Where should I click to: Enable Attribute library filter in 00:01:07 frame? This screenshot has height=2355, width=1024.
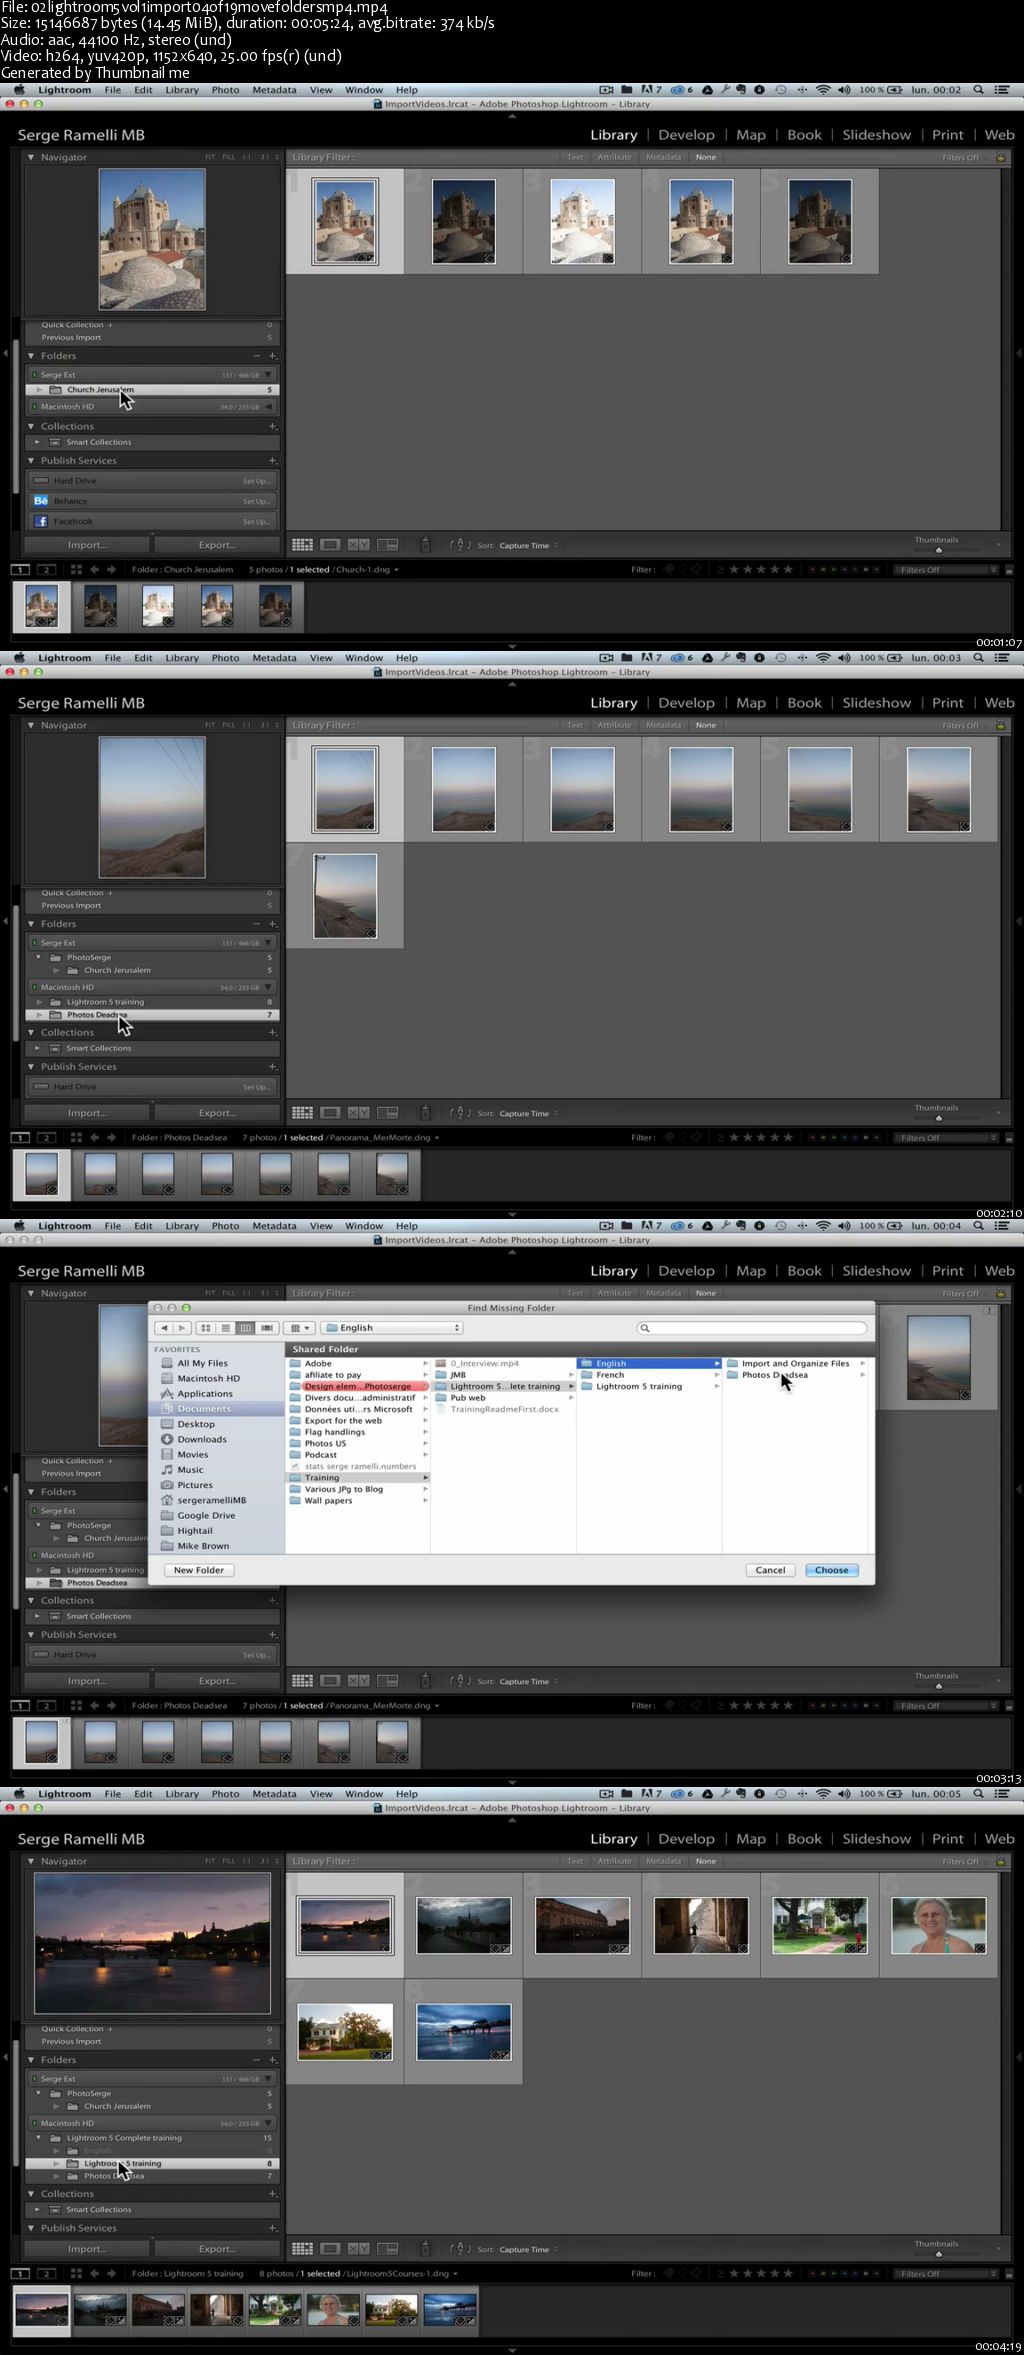pyautogui.click(x=614, y=157)
